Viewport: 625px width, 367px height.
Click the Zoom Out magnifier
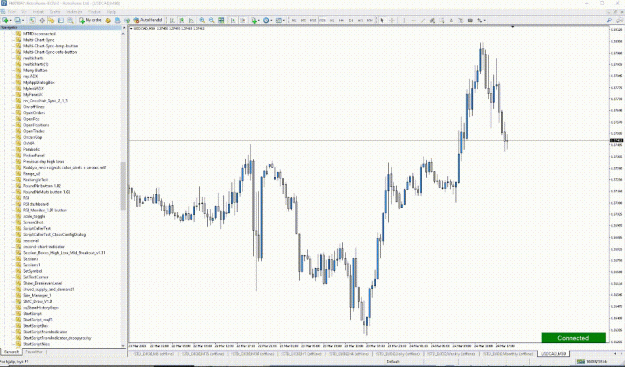coord(212,20)
